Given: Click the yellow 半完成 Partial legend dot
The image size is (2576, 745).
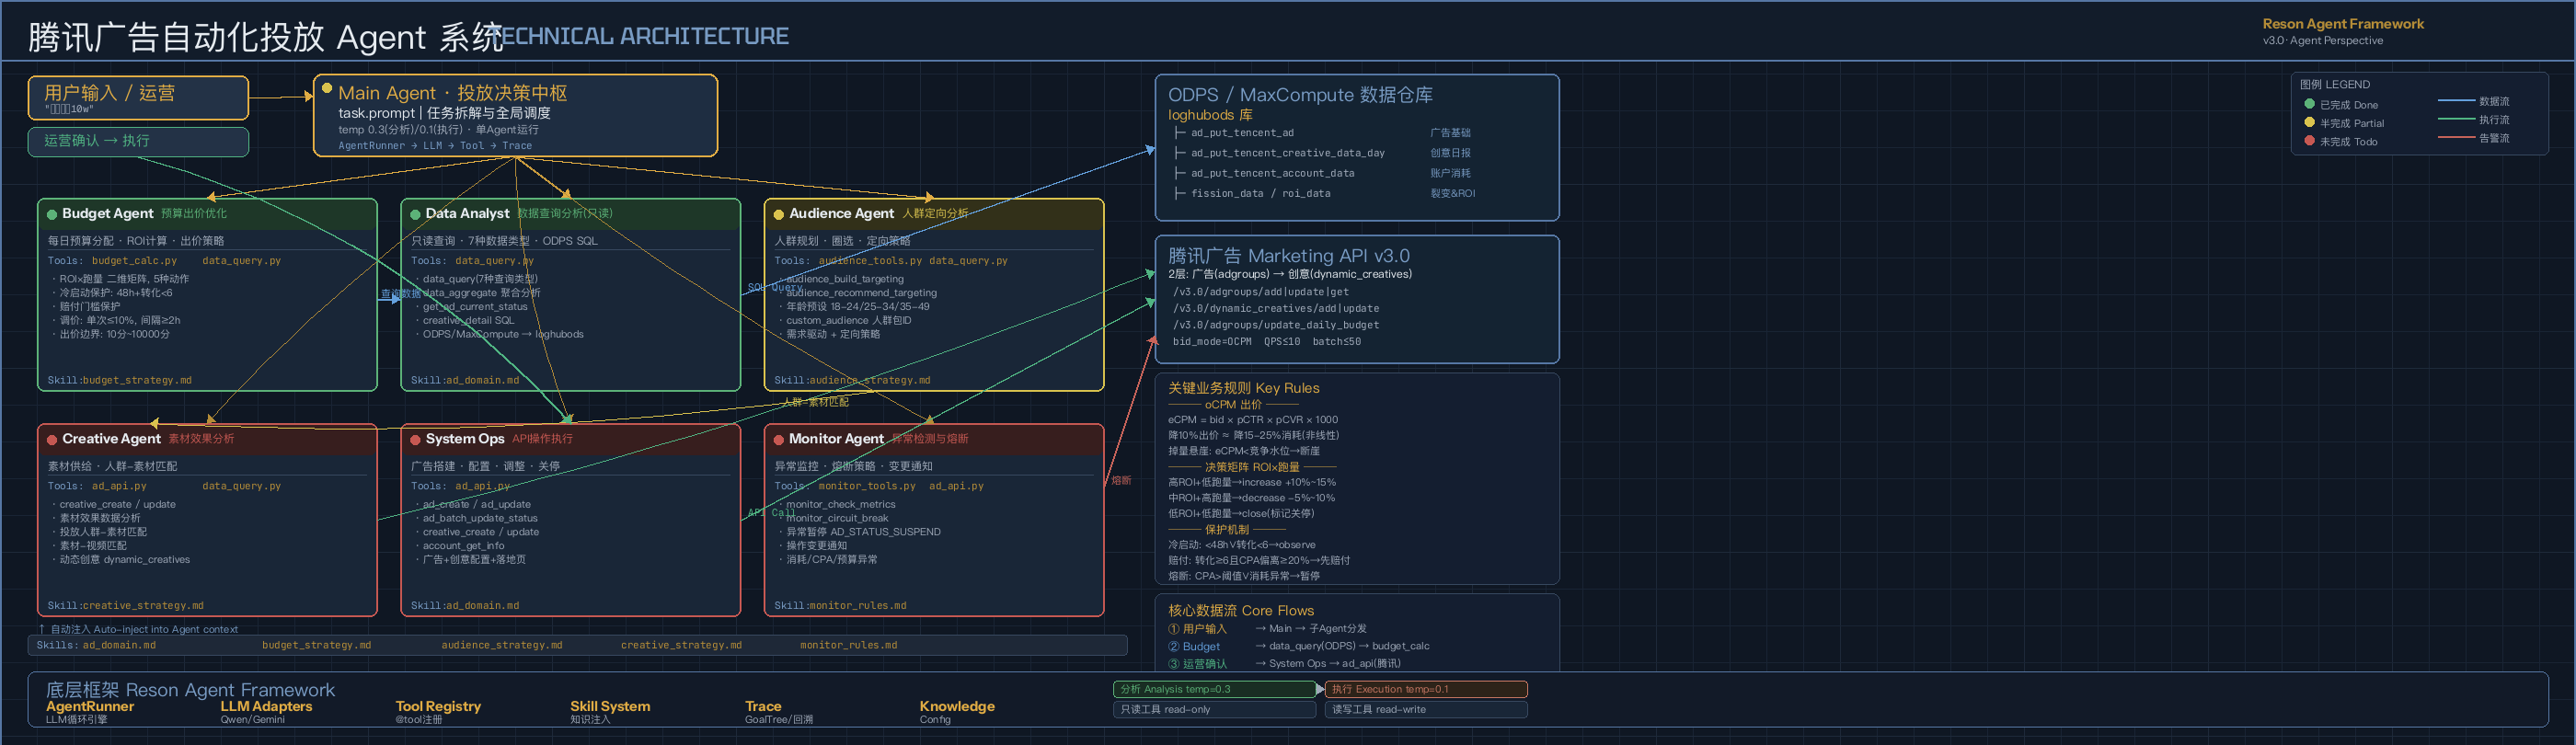Looking at the screenshot, I should [2310, 122].
